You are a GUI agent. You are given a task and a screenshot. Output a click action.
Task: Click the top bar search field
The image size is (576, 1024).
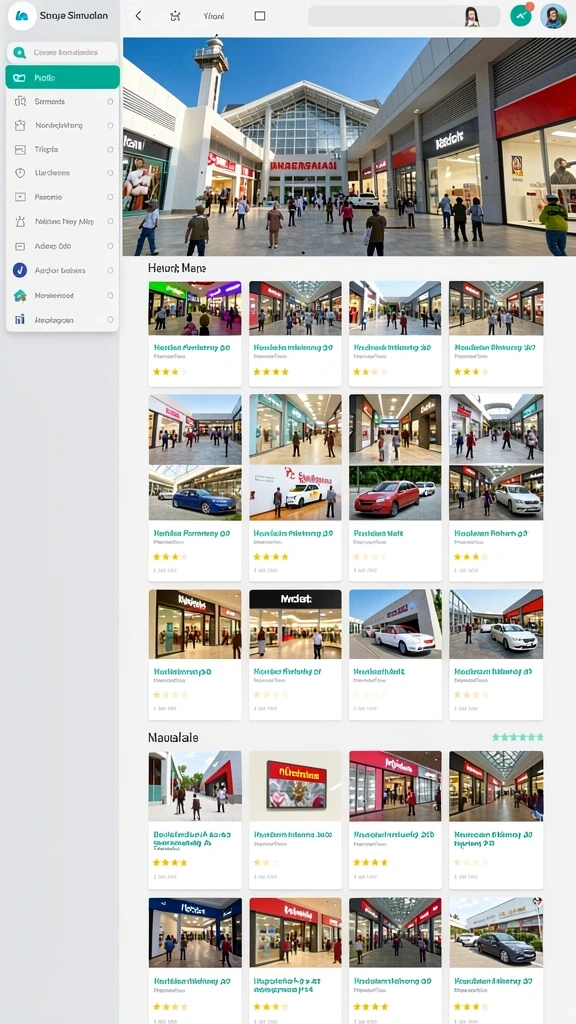tap(404, 16)
